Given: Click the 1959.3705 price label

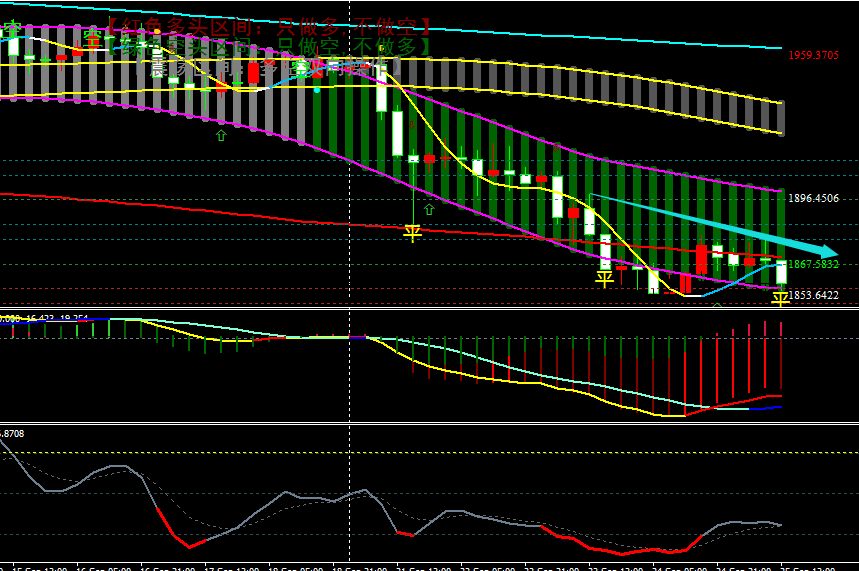Looking at the screenshot, I should [x=813, y=55].
